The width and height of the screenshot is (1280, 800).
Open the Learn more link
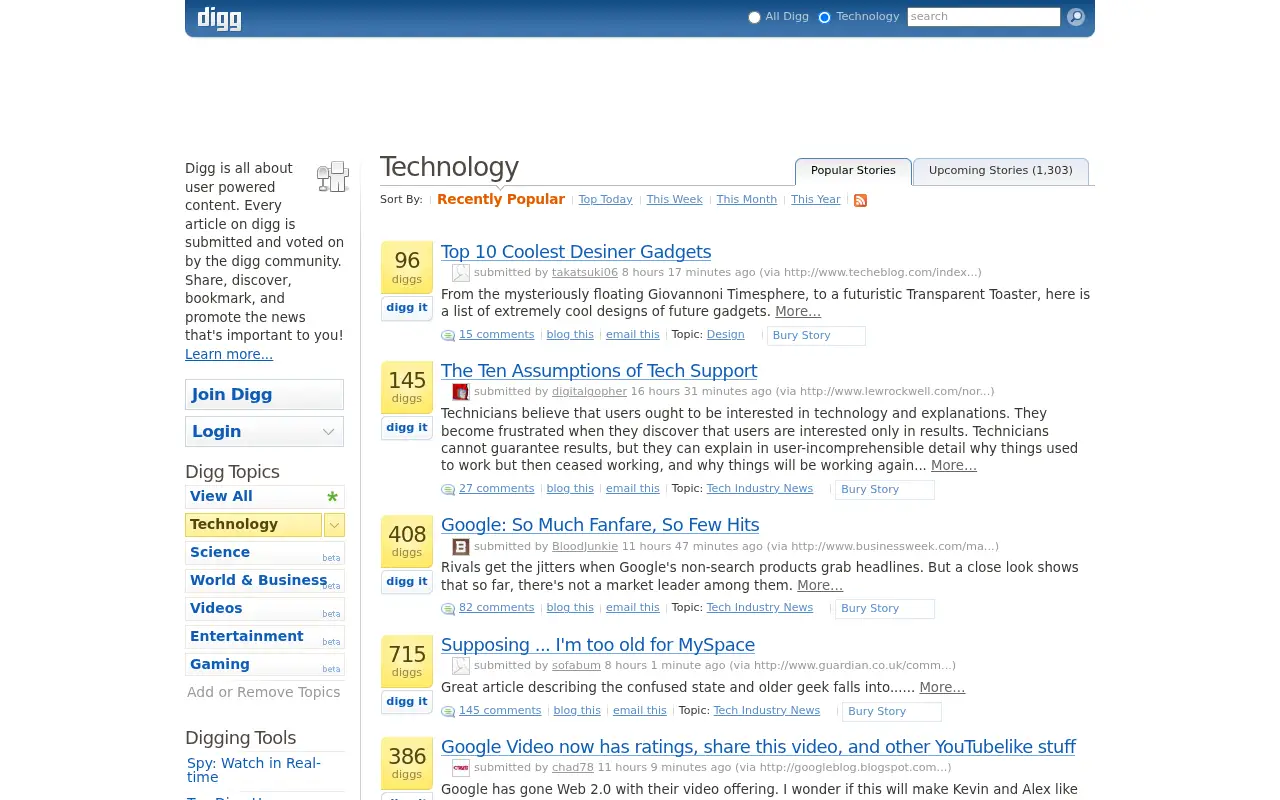(x=229, y=354)
